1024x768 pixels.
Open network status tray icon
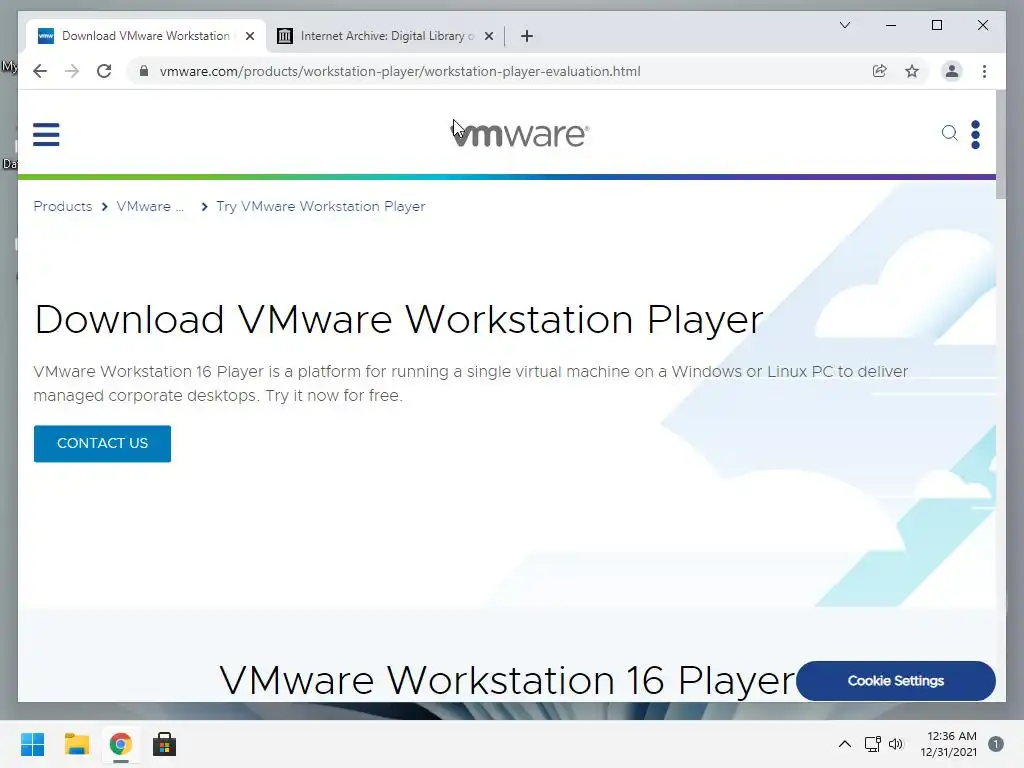click(872, 744)
